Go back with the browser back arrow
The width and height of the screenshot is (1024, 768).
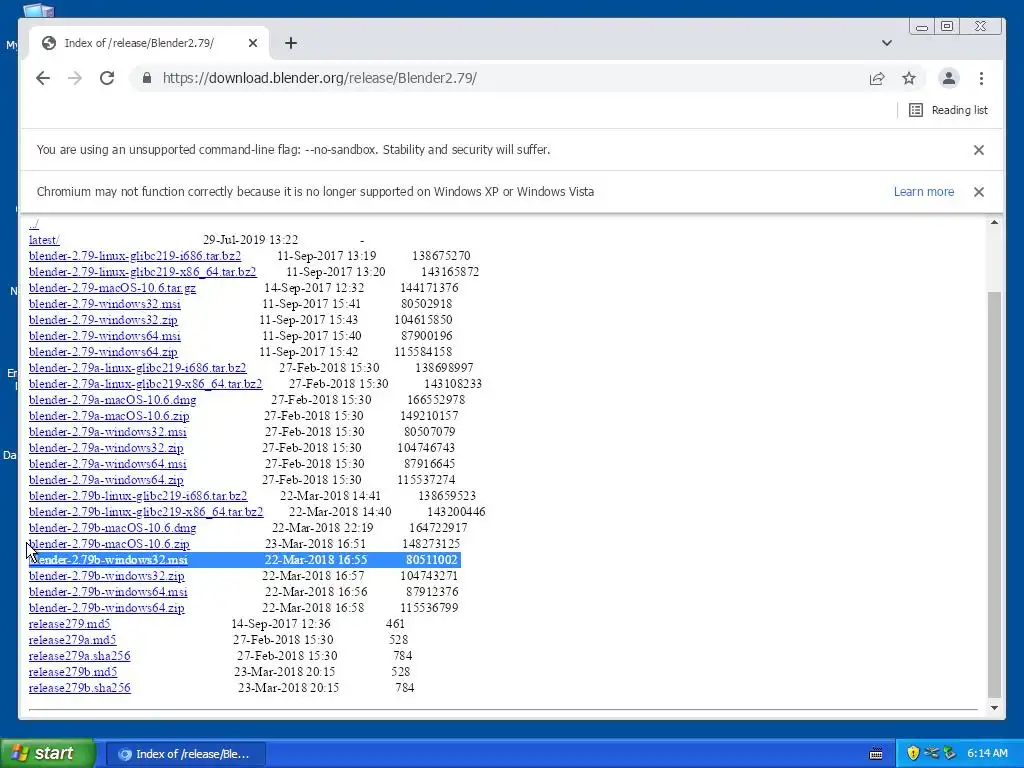point(43,78)
